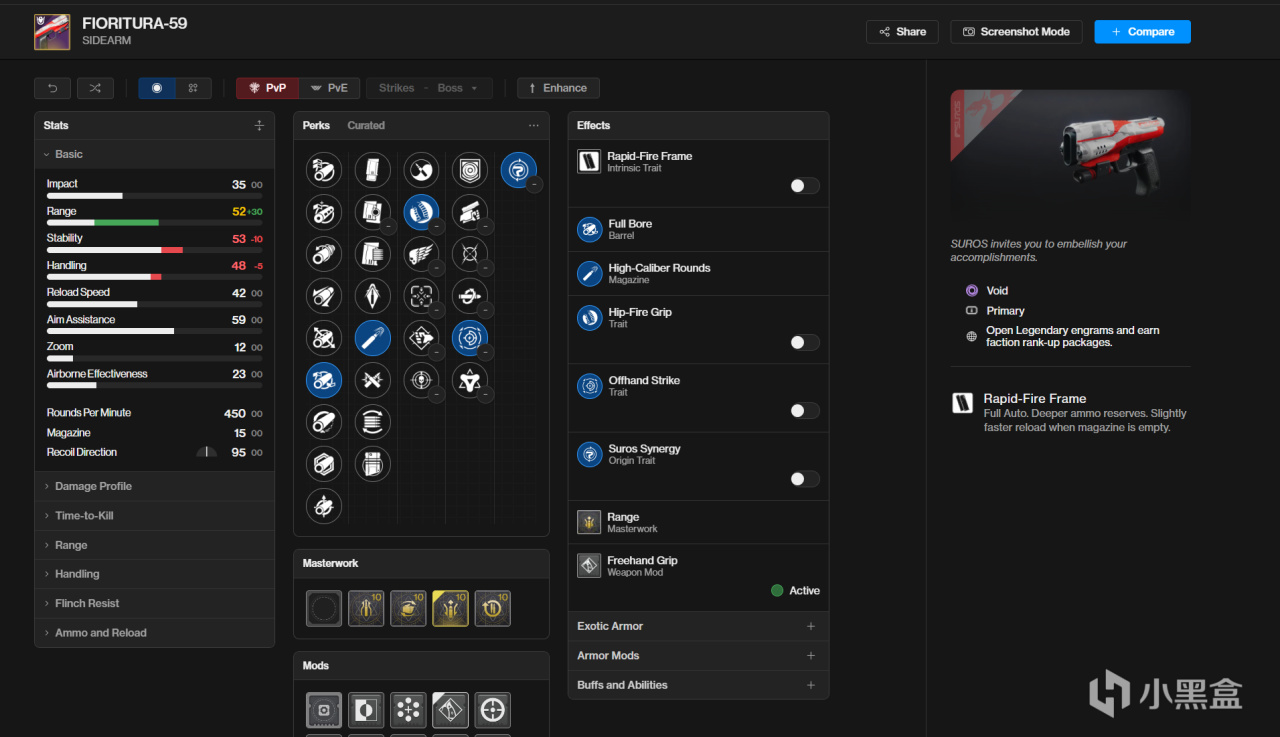This screenshot has height=737, width=1280.
Task: Toggle the Hip-Fire Grip effect switch
Action: [804, 342]
